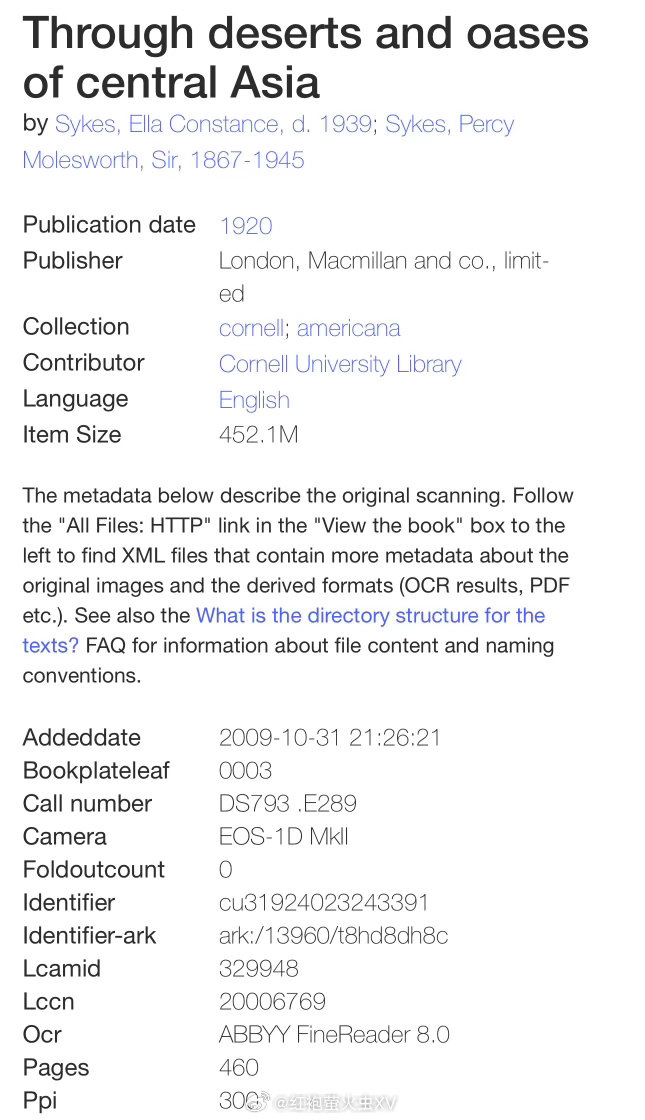Screen dimensions: 645x1120
Task: Click the ark:/13960/t8hd8dh8c identifier value
Action: pos(334,936)
